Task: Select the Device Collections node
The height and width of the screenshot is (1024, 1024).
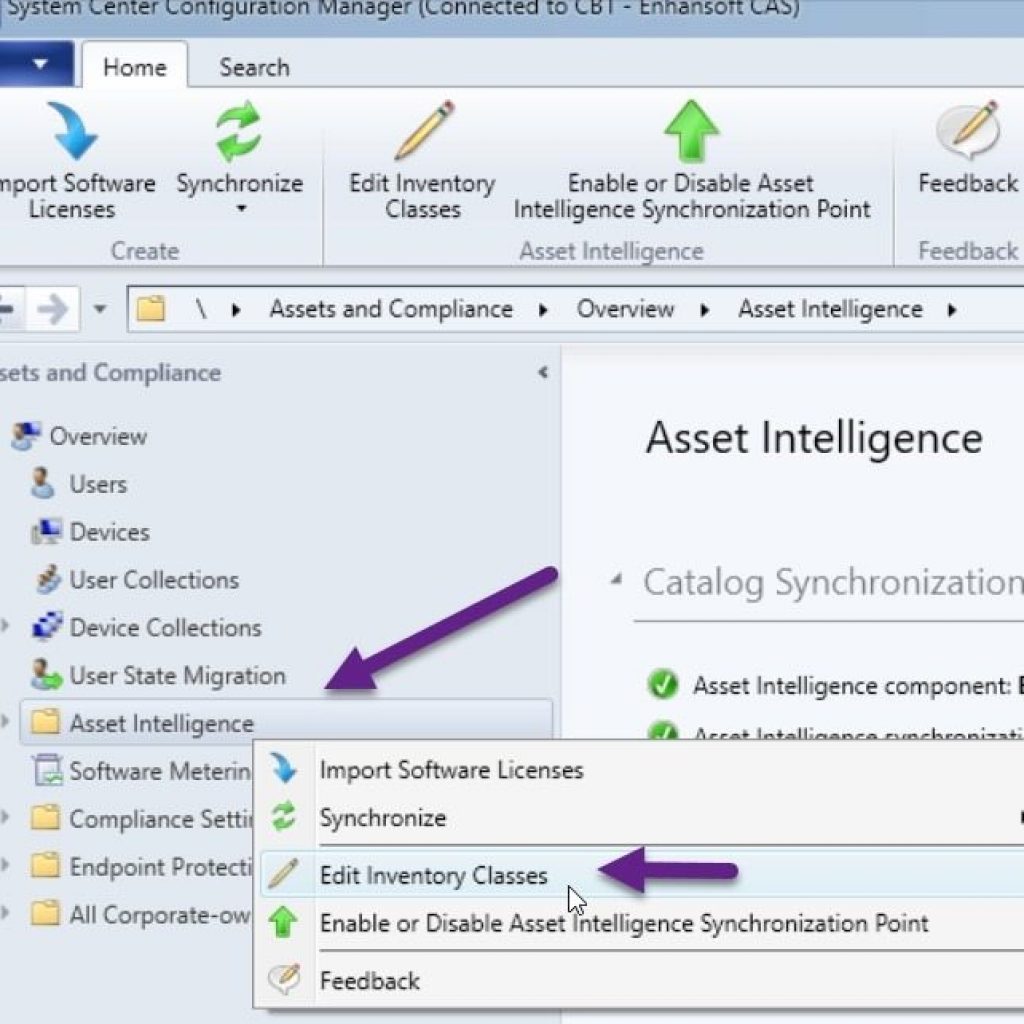Action: [147, 628]
